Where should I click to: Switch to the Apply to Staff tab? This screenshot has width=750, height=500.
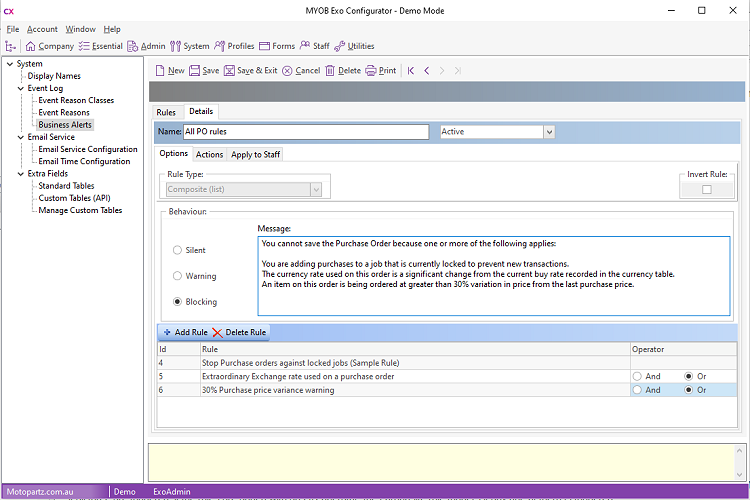[x=255, y=154]
